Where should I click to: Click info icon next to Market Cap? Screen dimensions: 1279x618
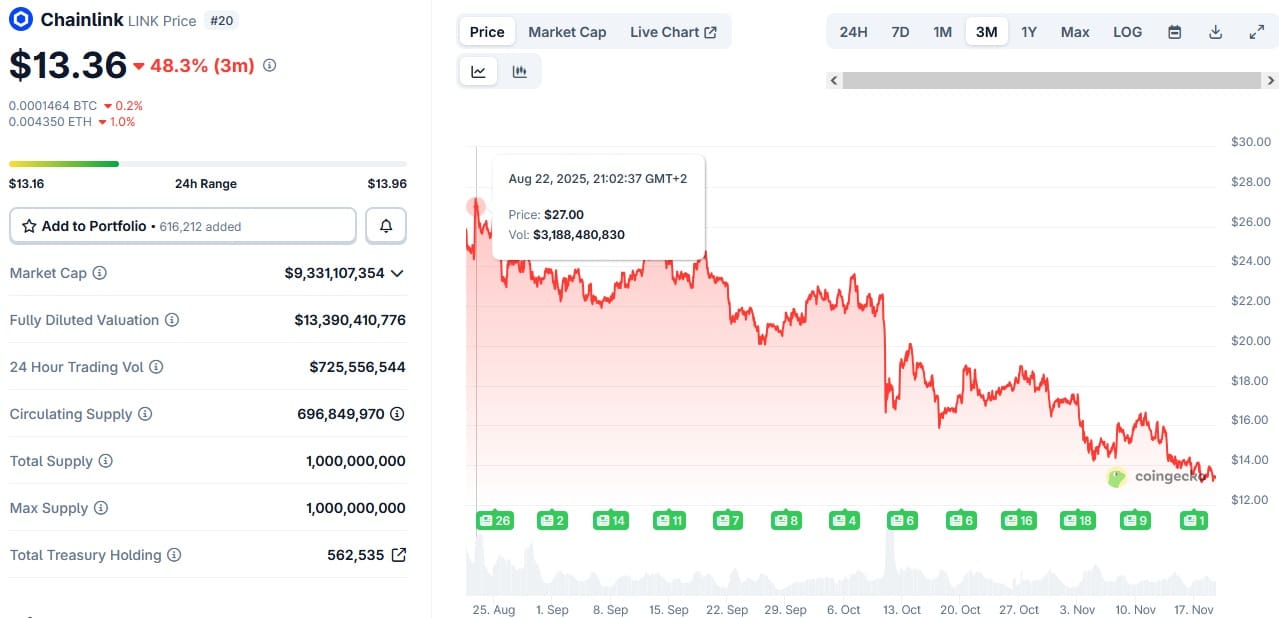(100, 273)
